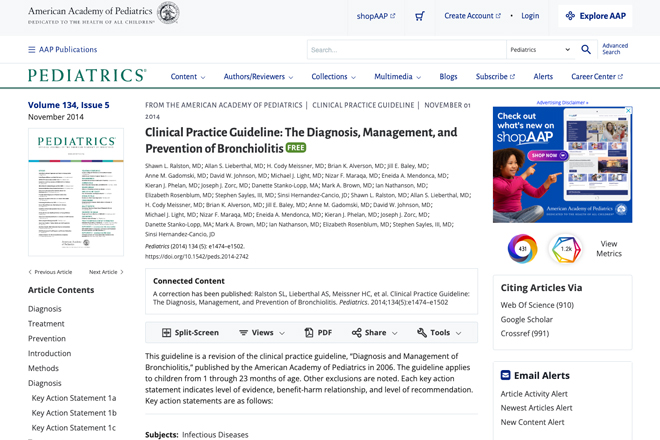Expand the Authors/Reviewers menu
The height and width of the screenshot is (440, 660).
[x=258, y=77]
